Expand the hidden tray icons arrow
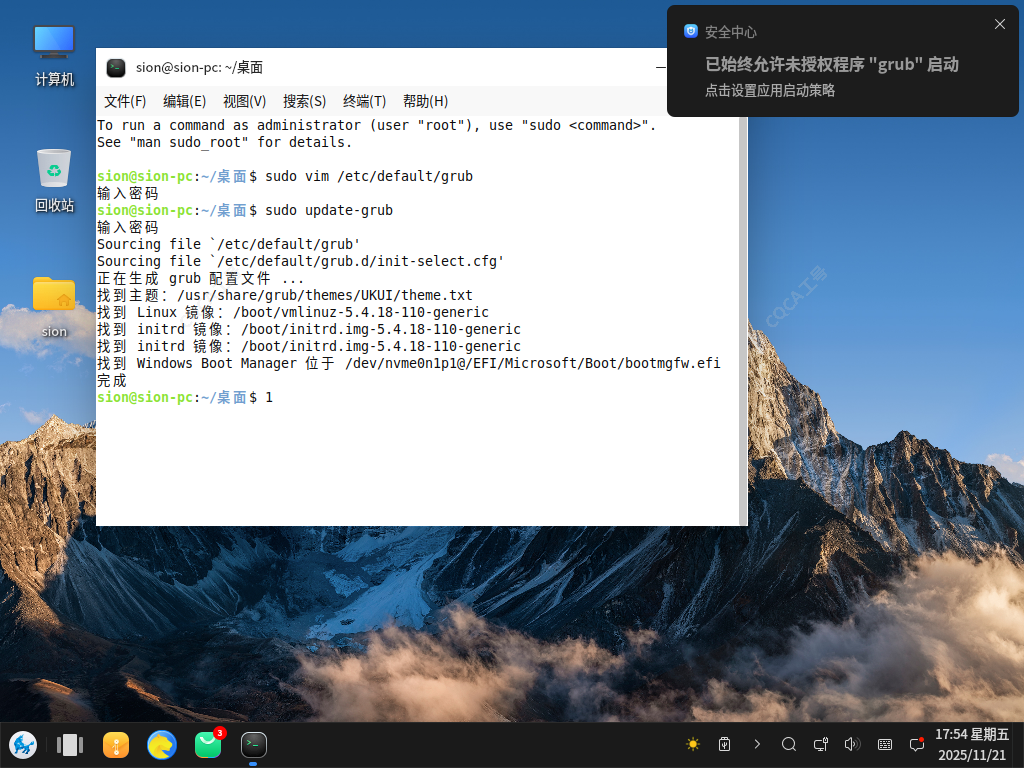Viewport: 1024px width, 768px height. (x=757, y=744)
